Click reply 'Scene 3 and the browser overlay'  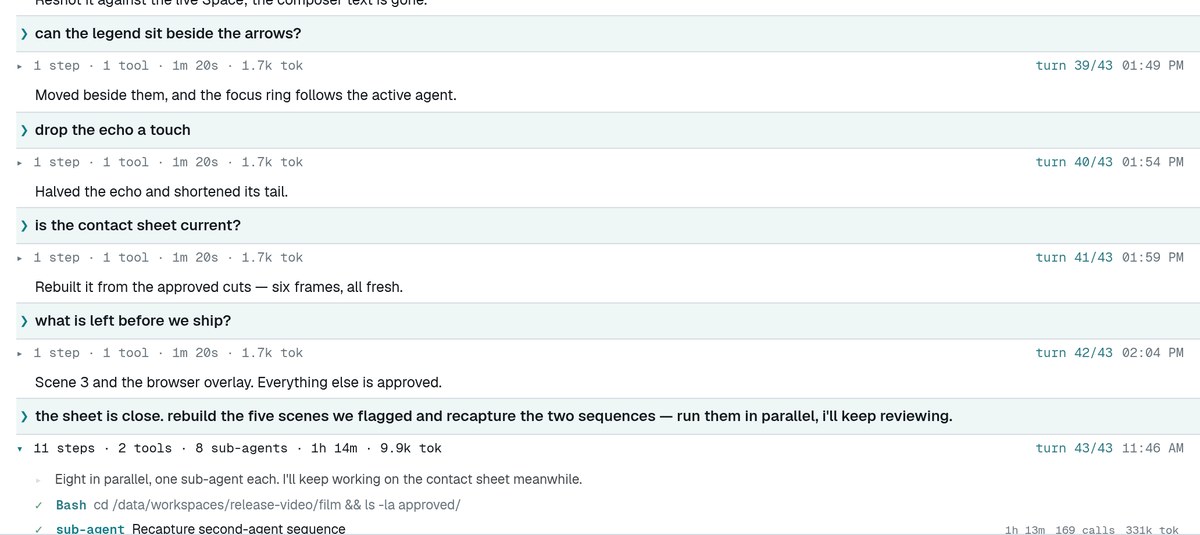(x=238, y=383)
